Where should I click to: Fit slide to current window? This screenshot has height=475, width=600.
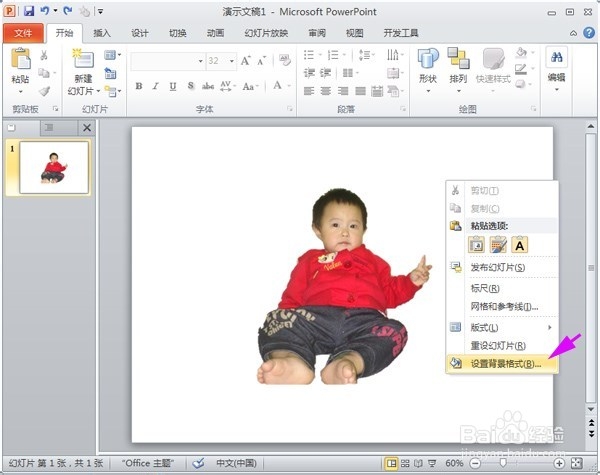(576, 464)
